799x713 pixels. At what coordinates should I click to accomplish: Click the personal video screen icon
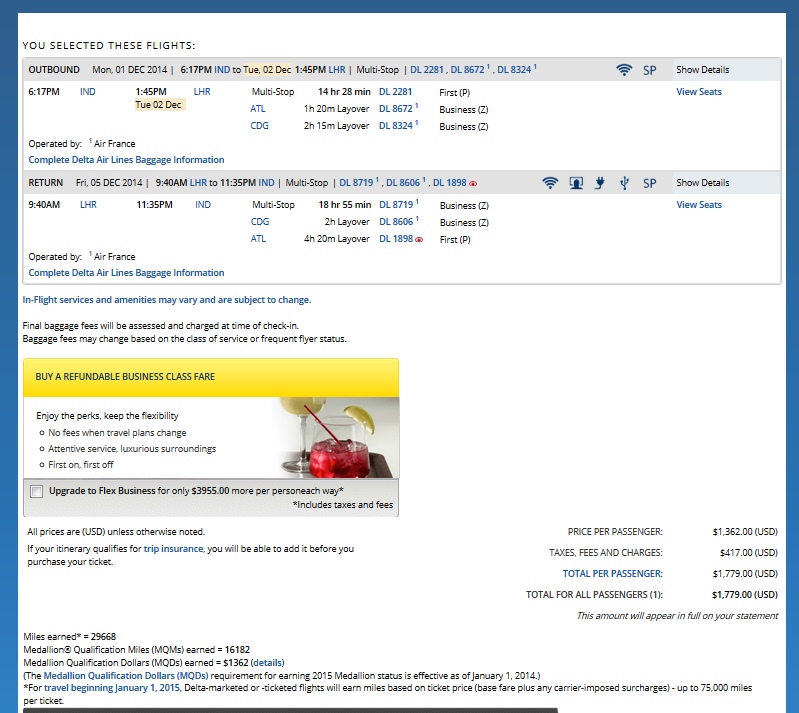coord(576,183)
